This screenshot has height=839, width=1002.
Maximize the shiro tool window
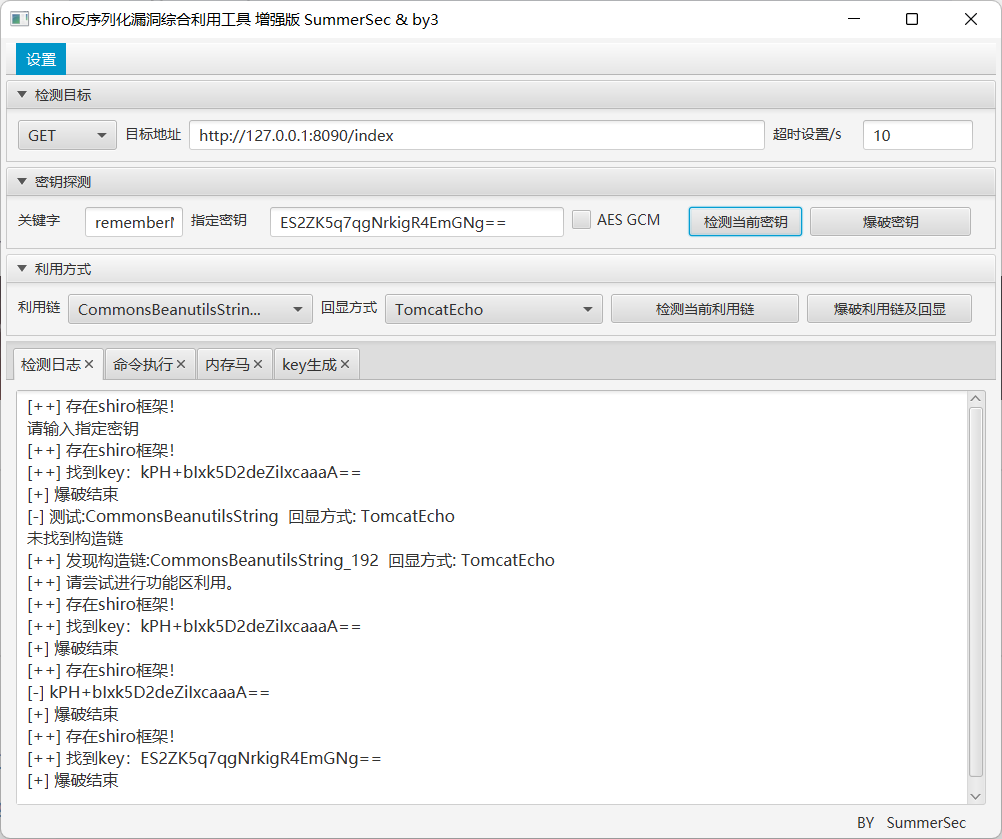point(912,19)
